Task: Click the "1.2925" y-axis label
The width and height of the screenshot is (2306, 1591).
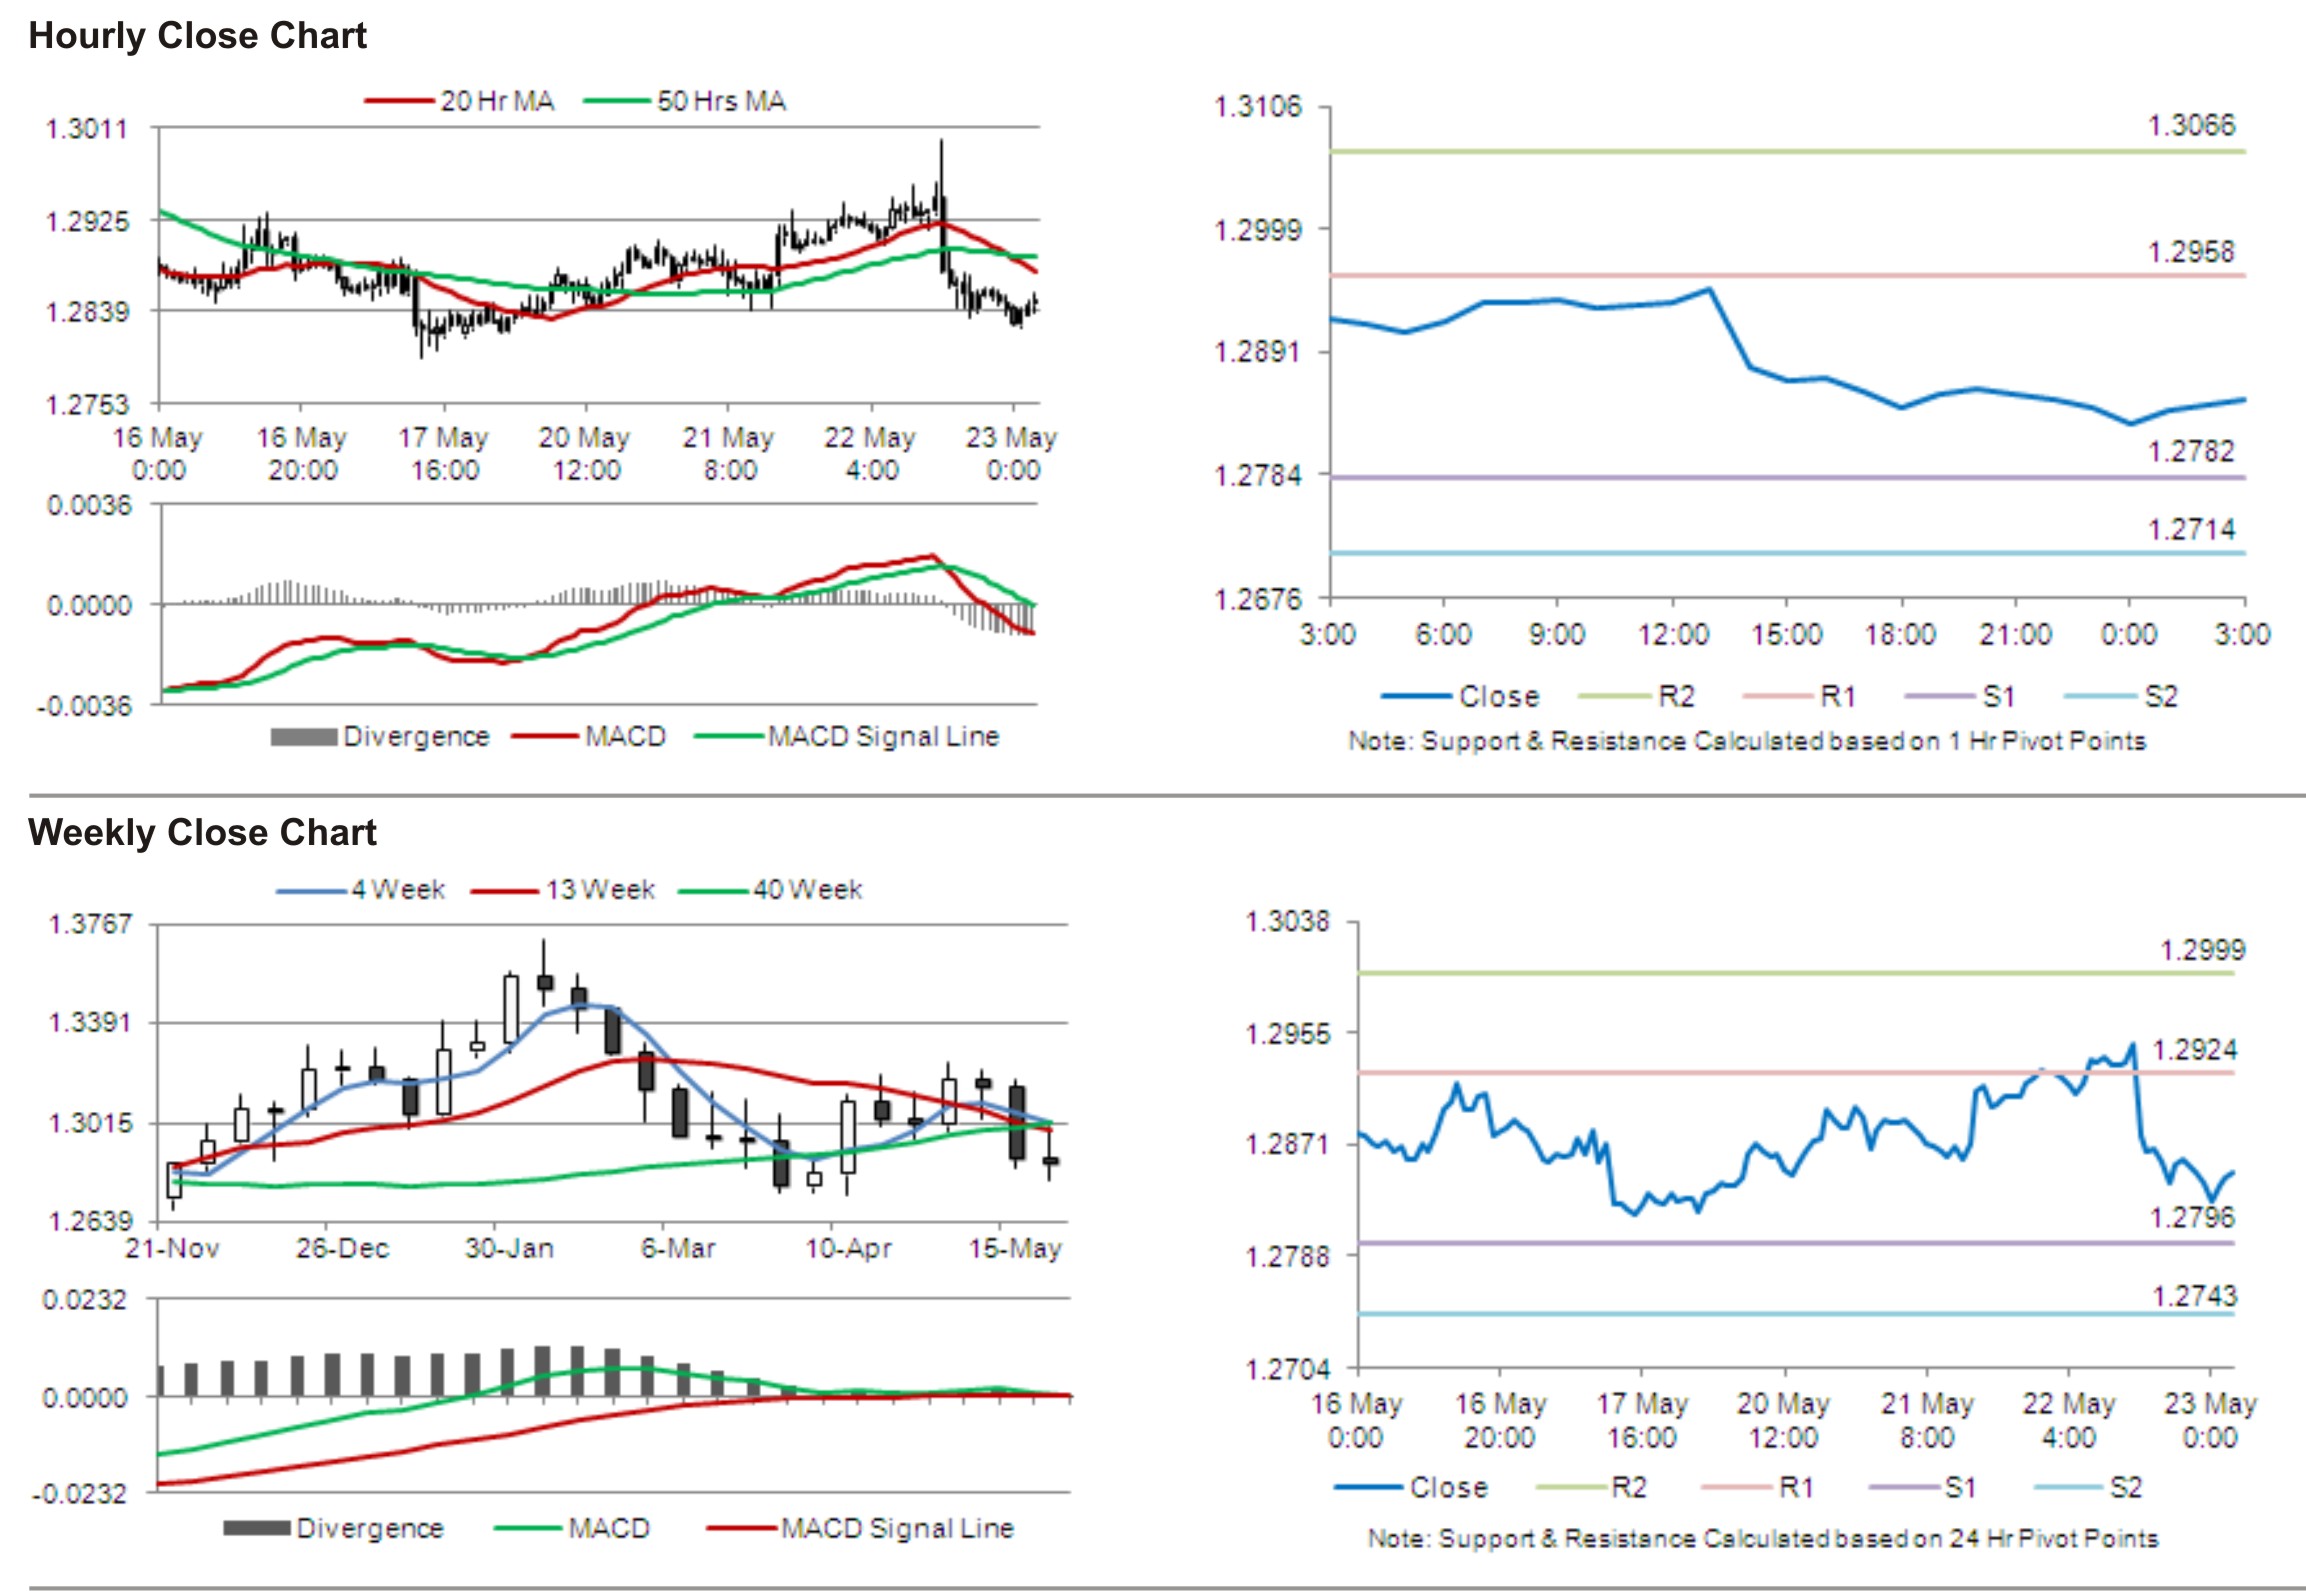Action: (87, 221)
